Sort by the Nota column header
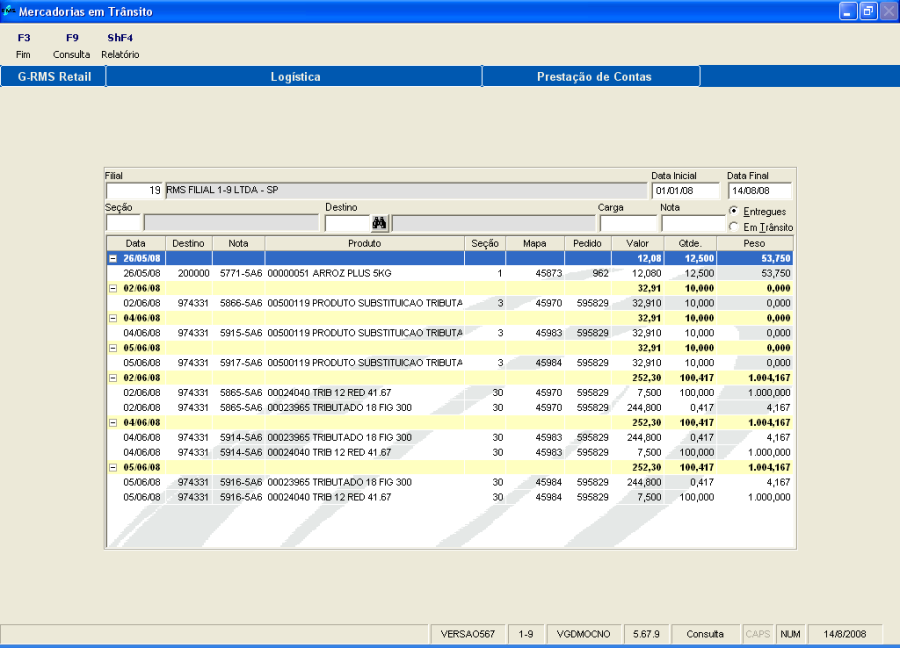900x648 pixels. point(239,243)
